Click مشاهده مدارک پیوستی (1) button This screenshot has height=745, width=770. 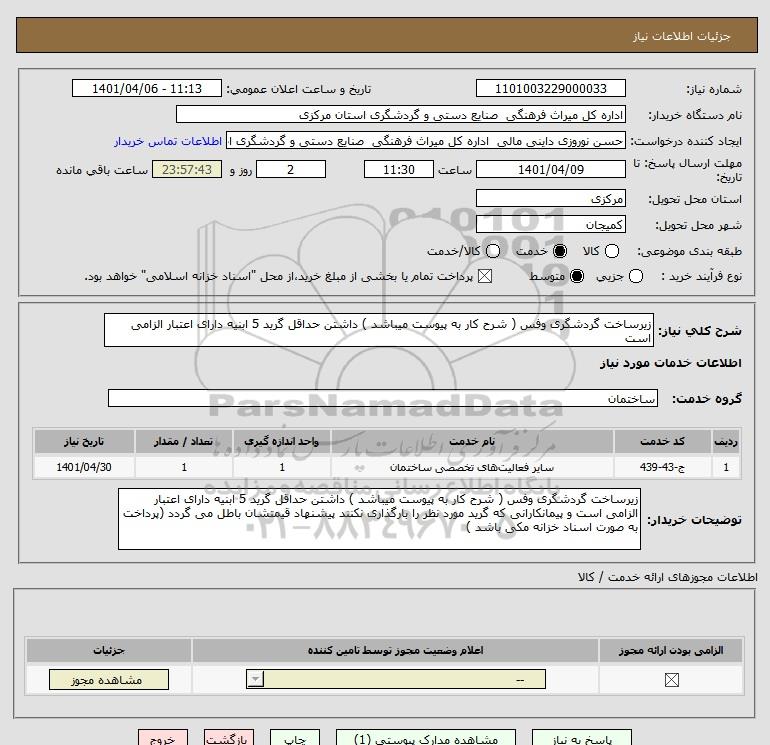(426, 738)
